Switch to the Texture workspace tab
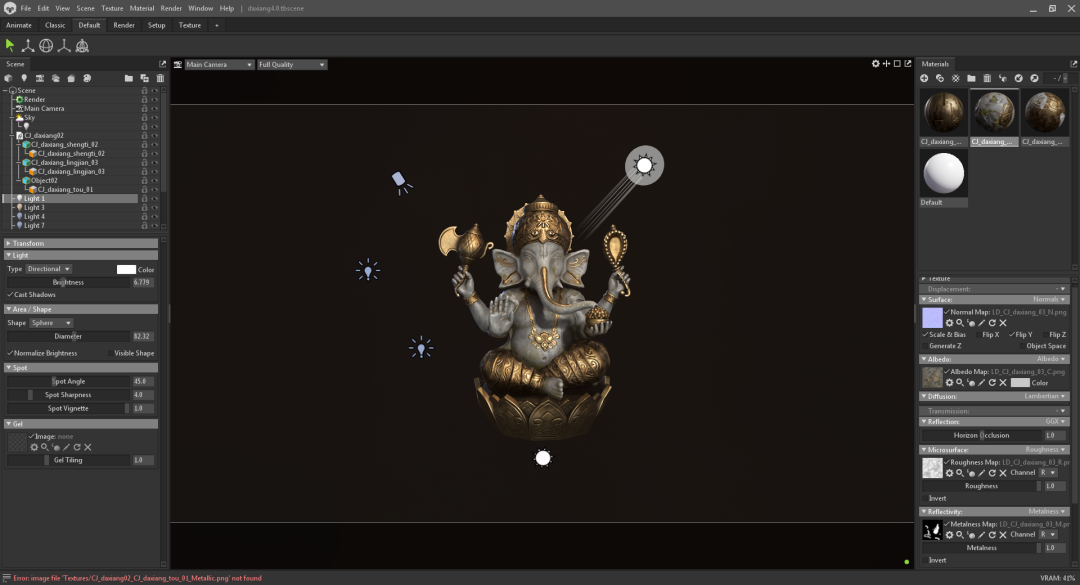 tap(190, 25)
